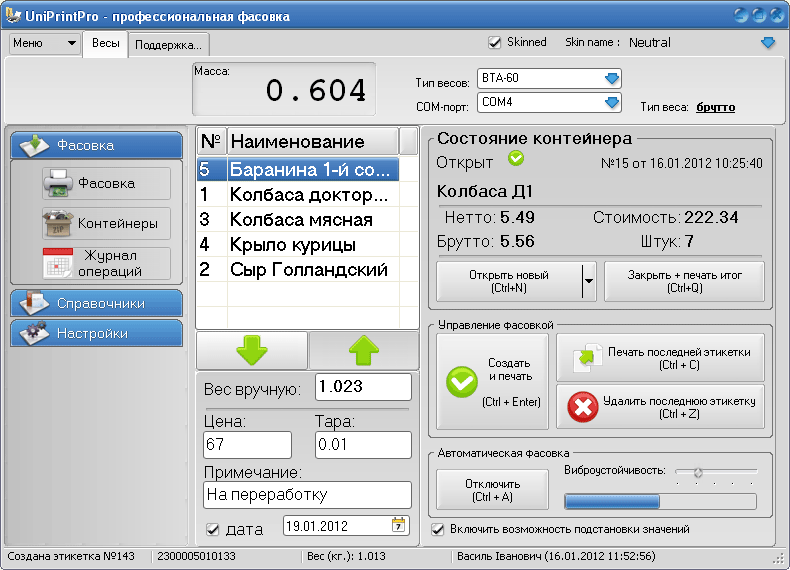Image resolution: width=790 pixels, height=570 pixels.
Task: Toggle the дата checkbox
Action: [213, 529]
